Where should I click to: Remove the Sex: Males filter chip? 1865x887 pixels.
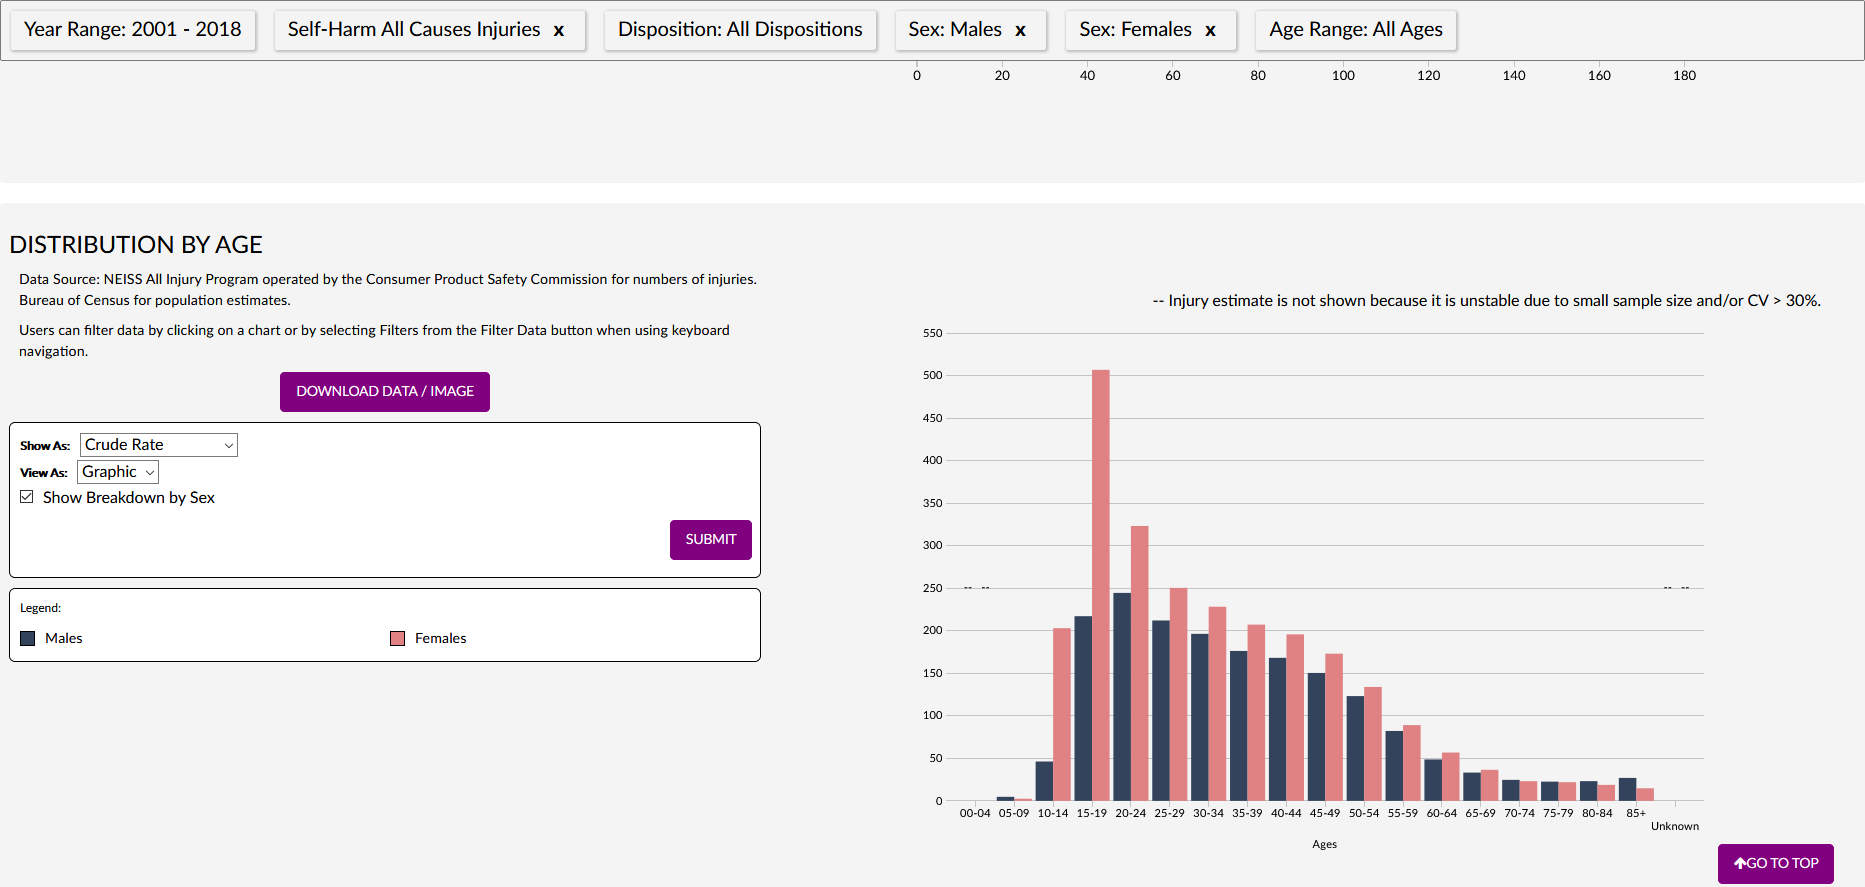(x=1020, y=31)
